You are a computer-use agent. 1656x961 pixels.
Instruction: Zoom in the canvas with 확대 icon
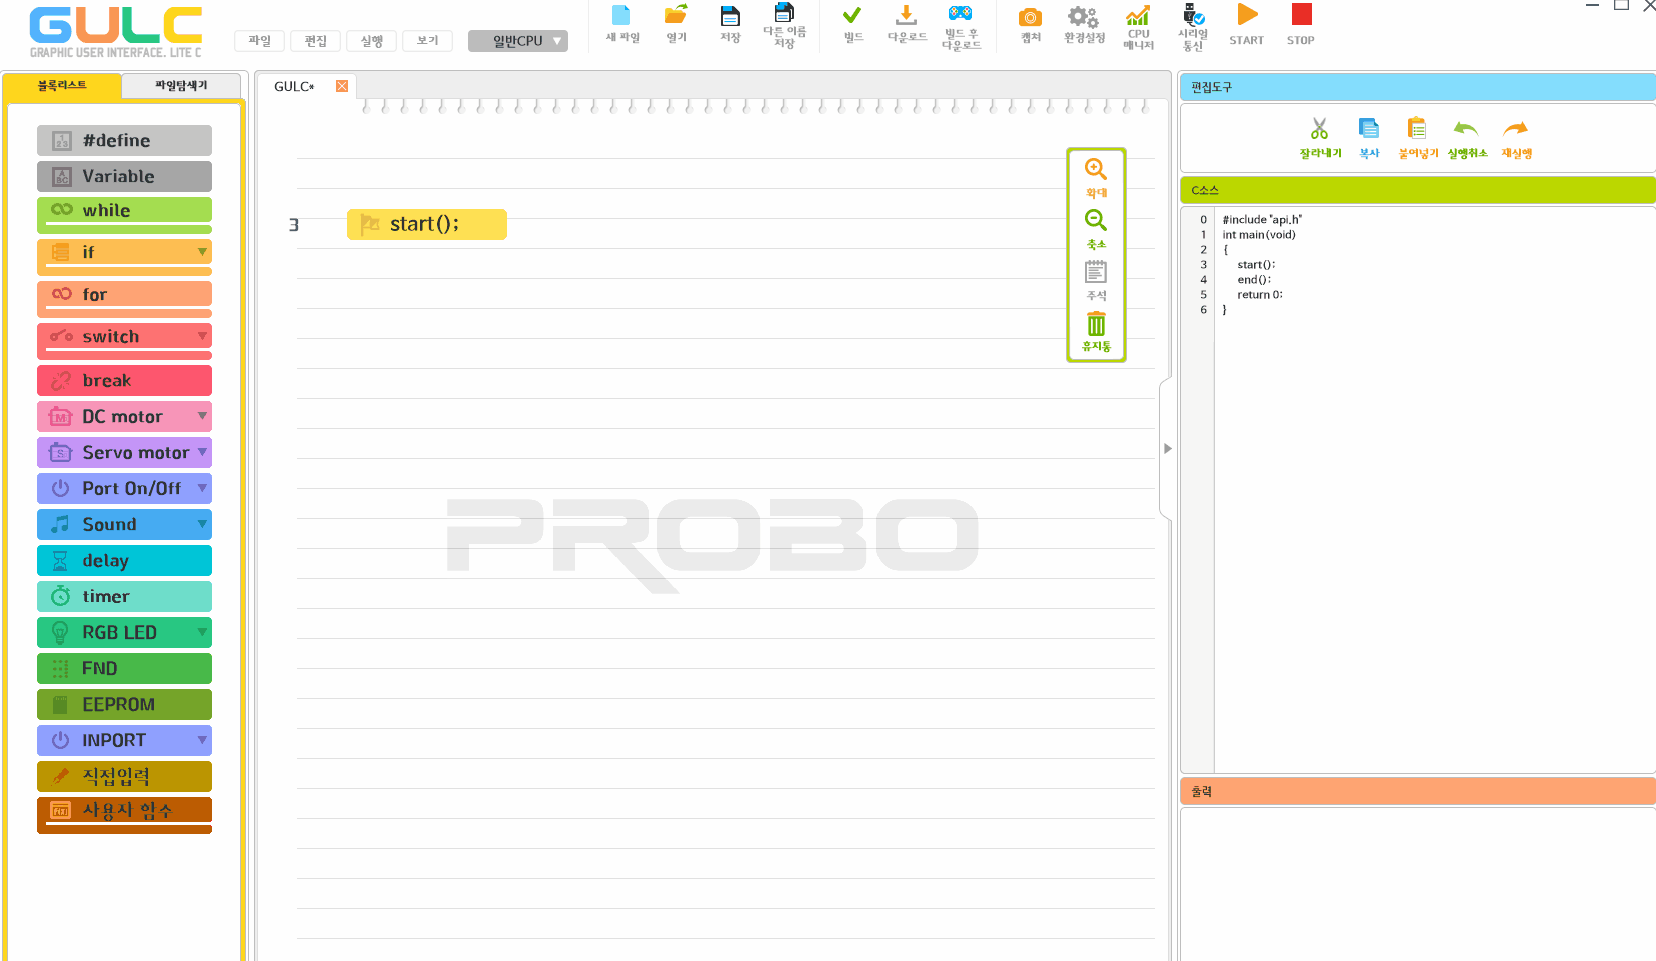pos(1096,178)
